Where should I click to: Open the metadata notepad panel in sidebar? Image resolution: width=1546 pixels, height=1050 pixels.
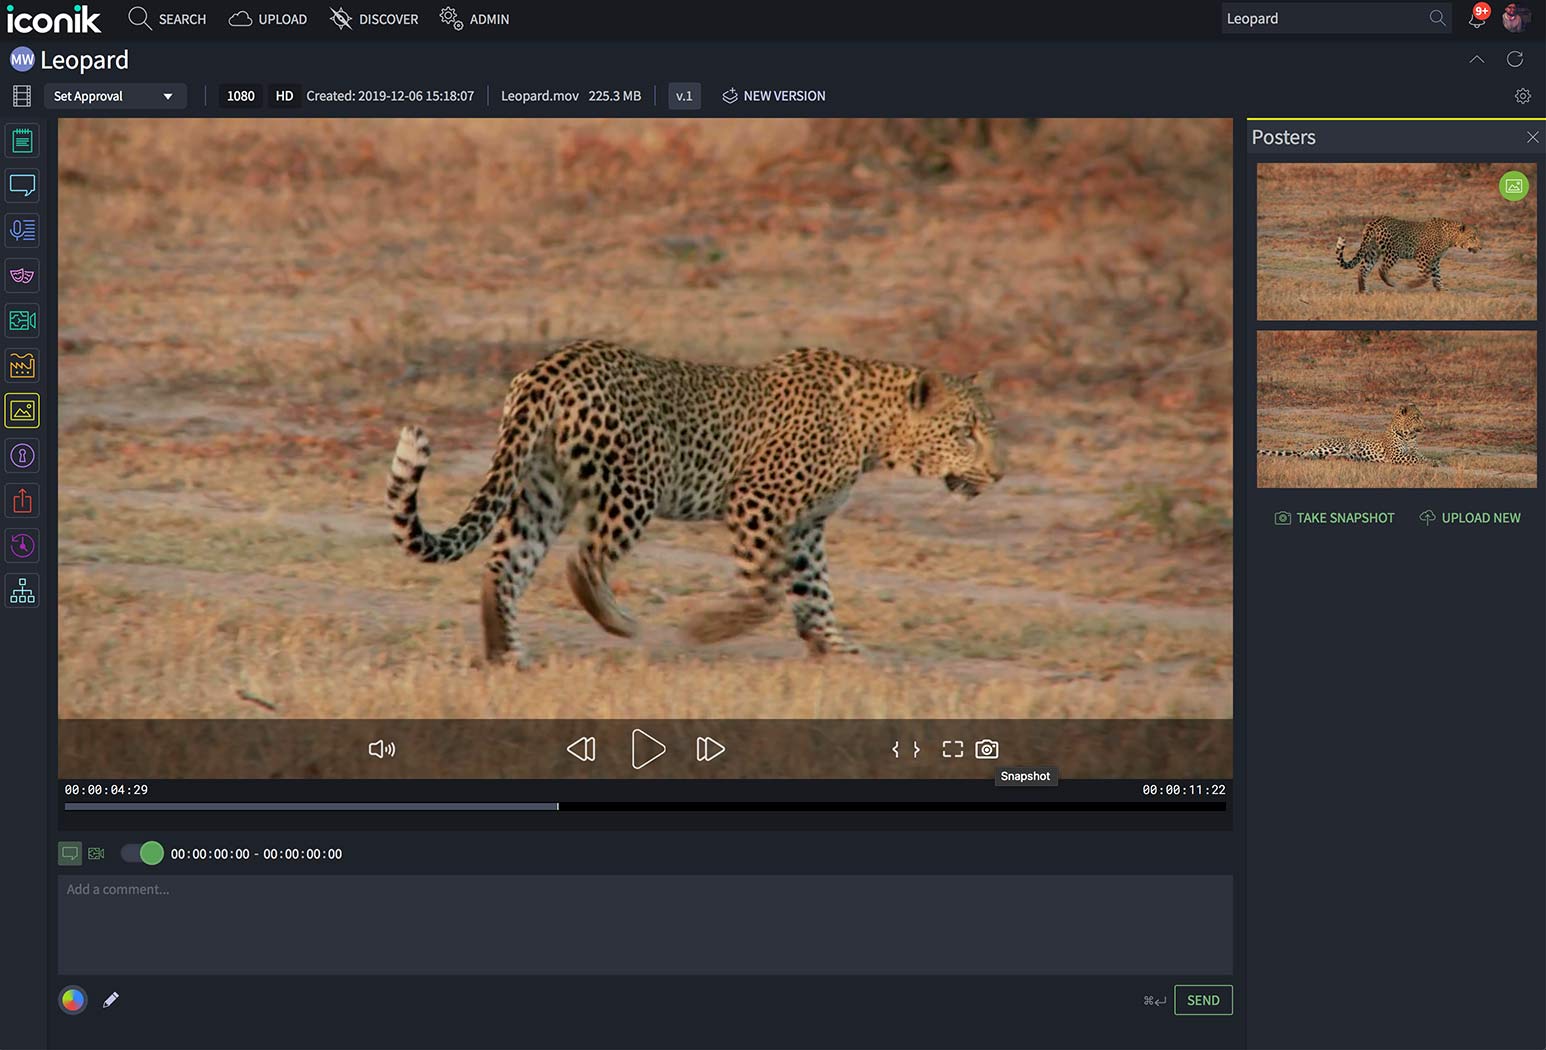[x=22, y=141]
